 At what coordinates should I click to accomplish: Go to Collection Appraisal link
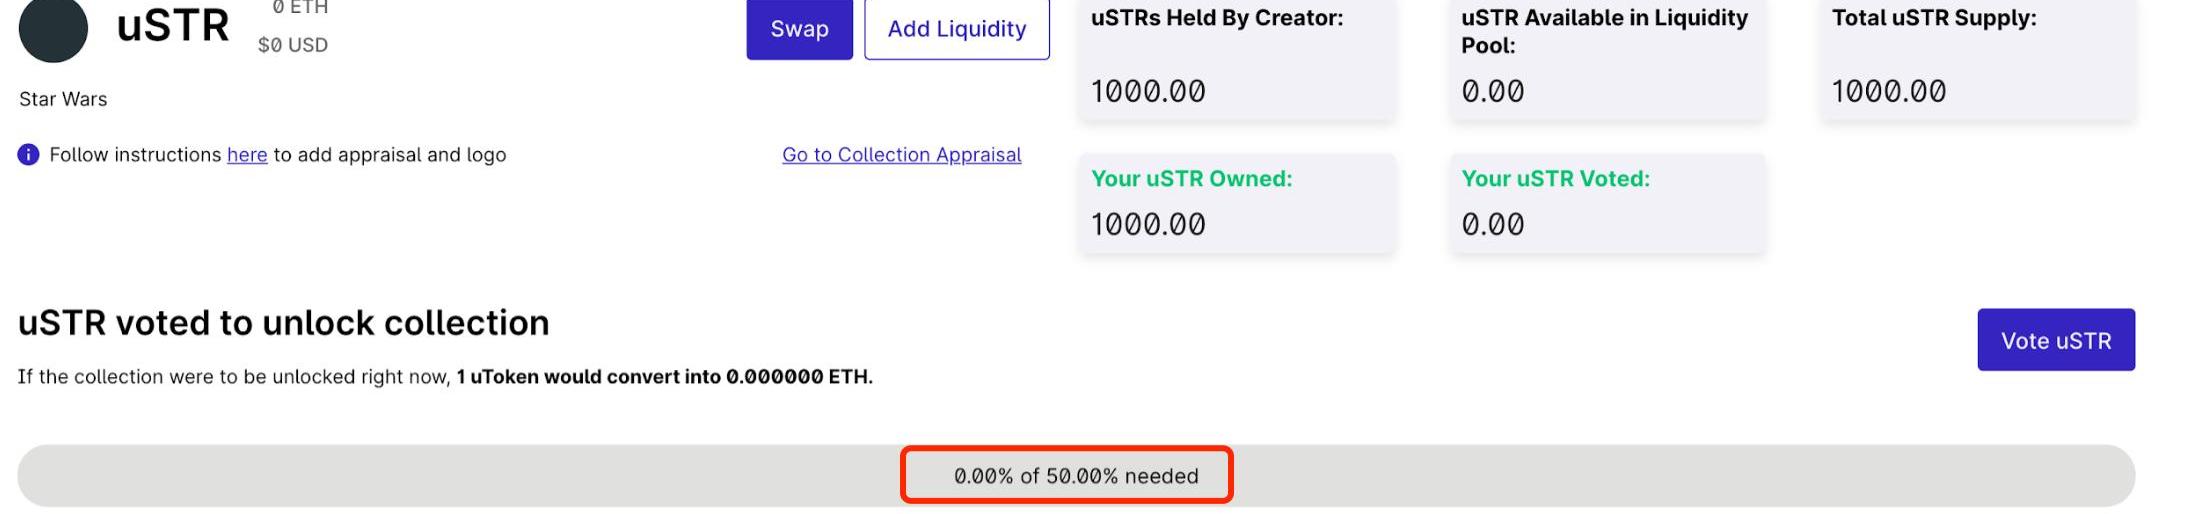(x=901, y=155)
